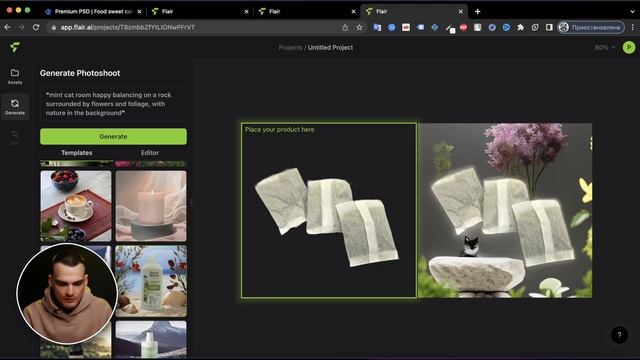Switch to Premium PSD Food sweet tab
640x360 pixels.
pyautogui.click(x=93, y=11)
